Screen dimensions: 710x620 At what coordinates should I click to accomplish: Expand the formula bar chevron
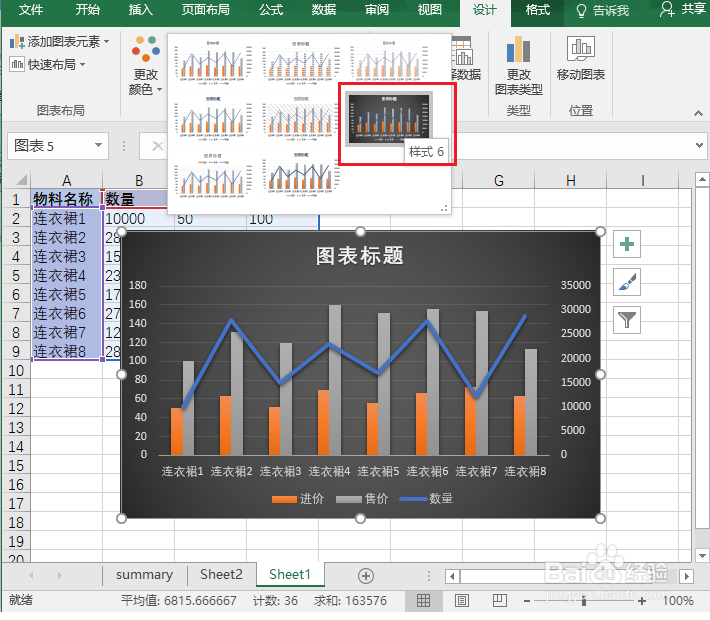click(700, 145)
